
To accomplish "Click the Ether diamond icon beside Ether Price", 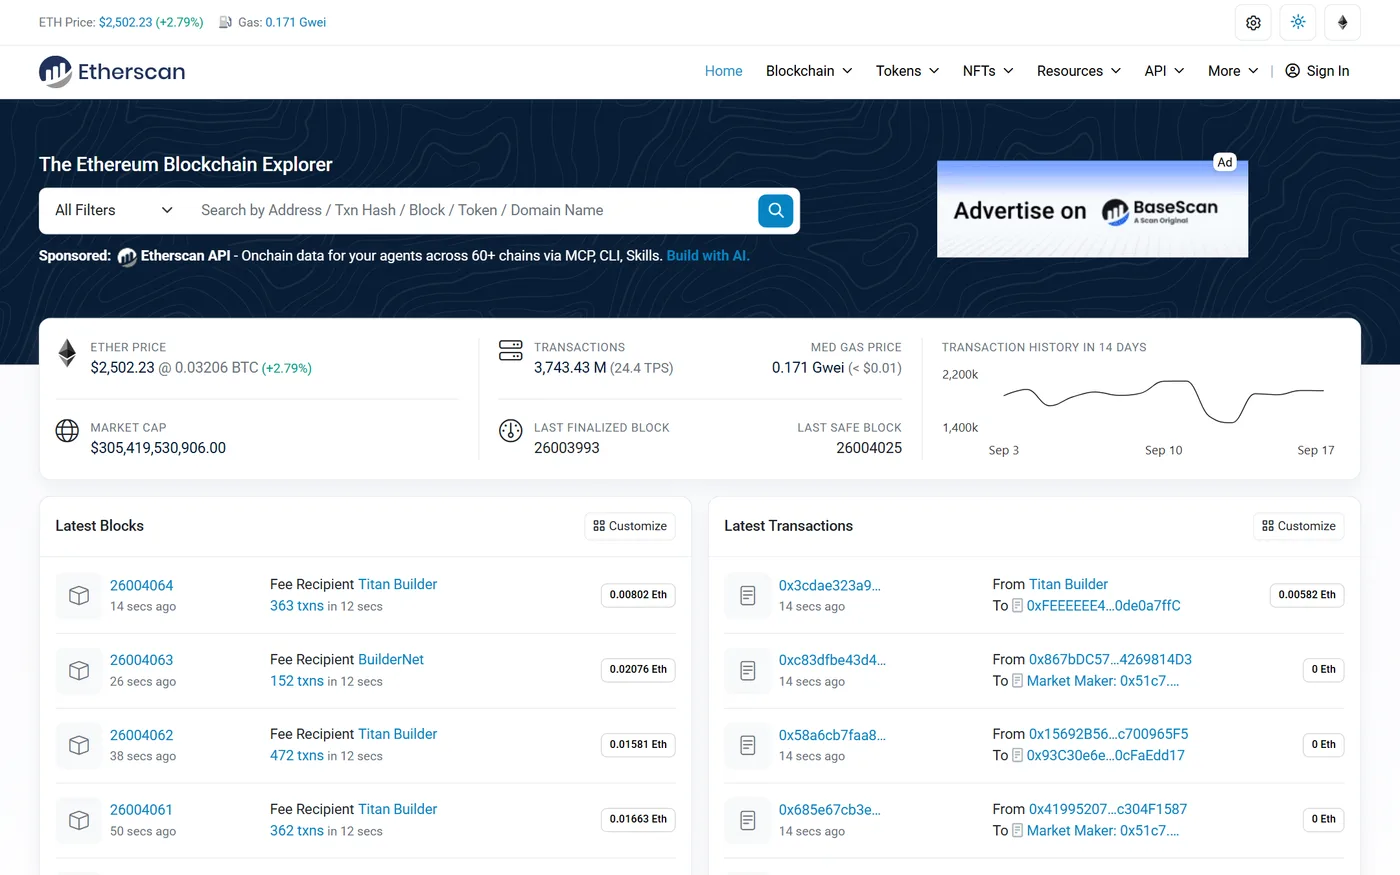I will pyautogui.click(x=67, y=353).
